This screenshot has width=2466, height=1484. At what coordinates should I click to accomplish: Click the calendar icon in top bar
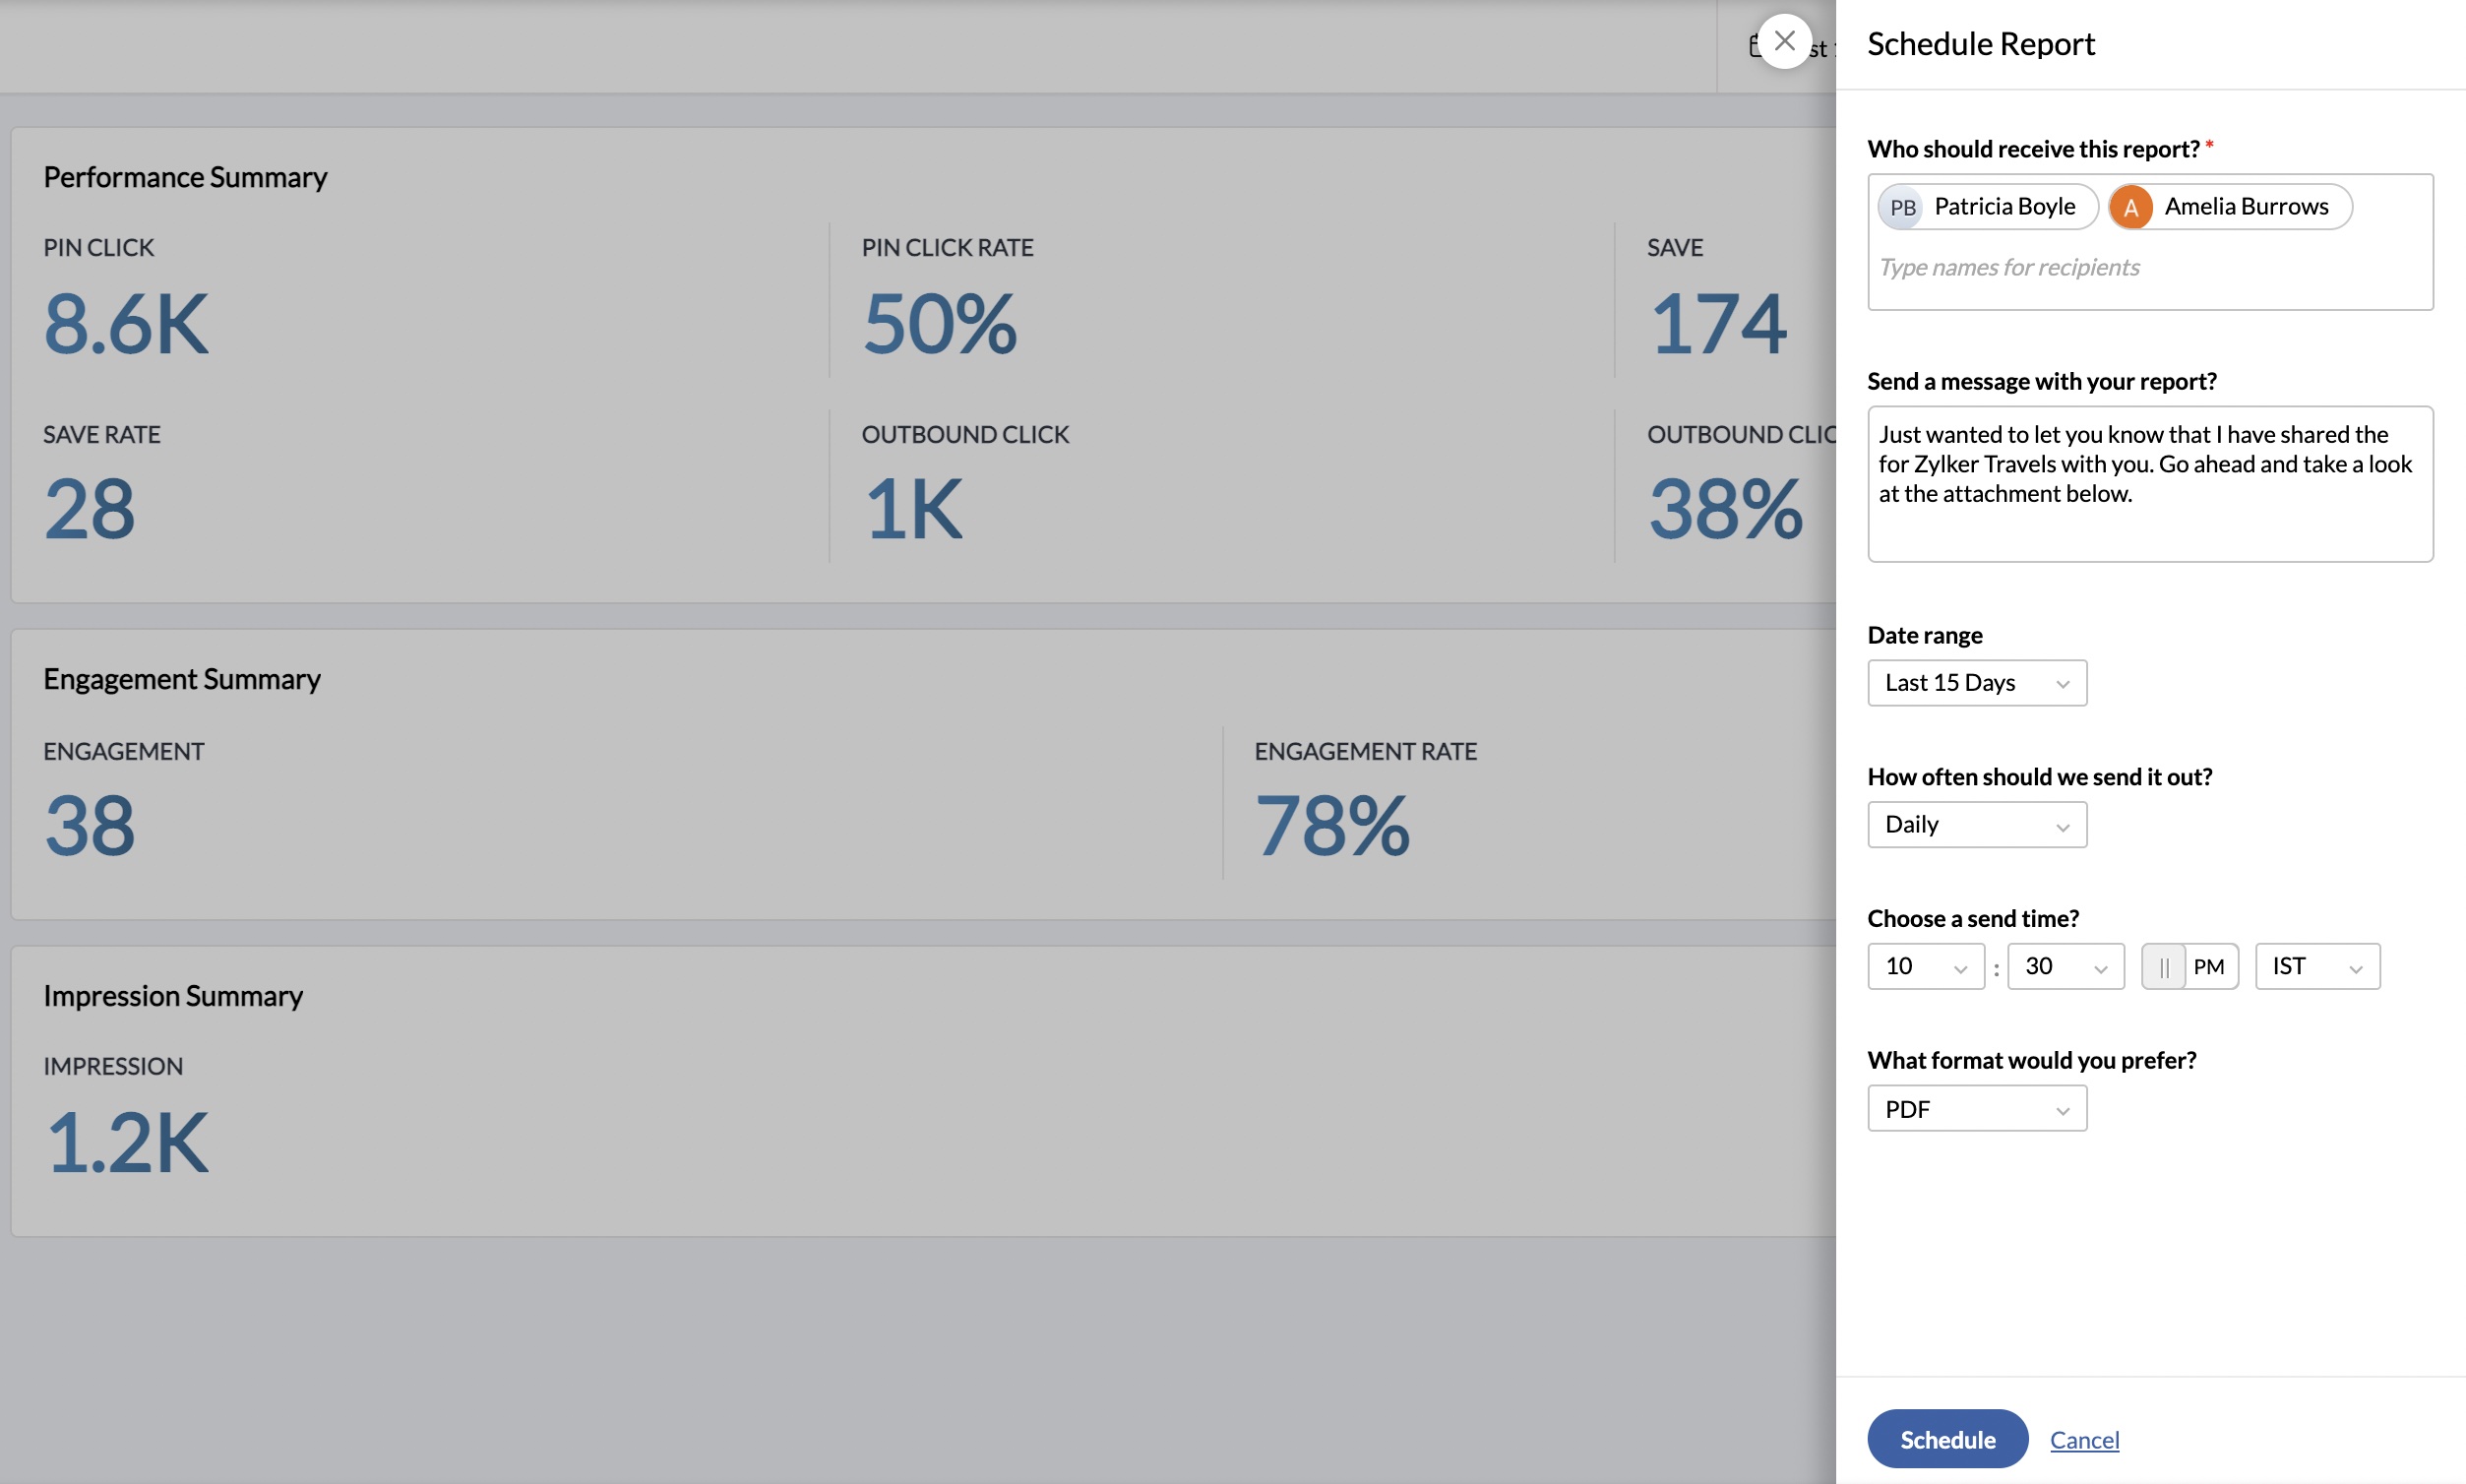coord(1754,46)
